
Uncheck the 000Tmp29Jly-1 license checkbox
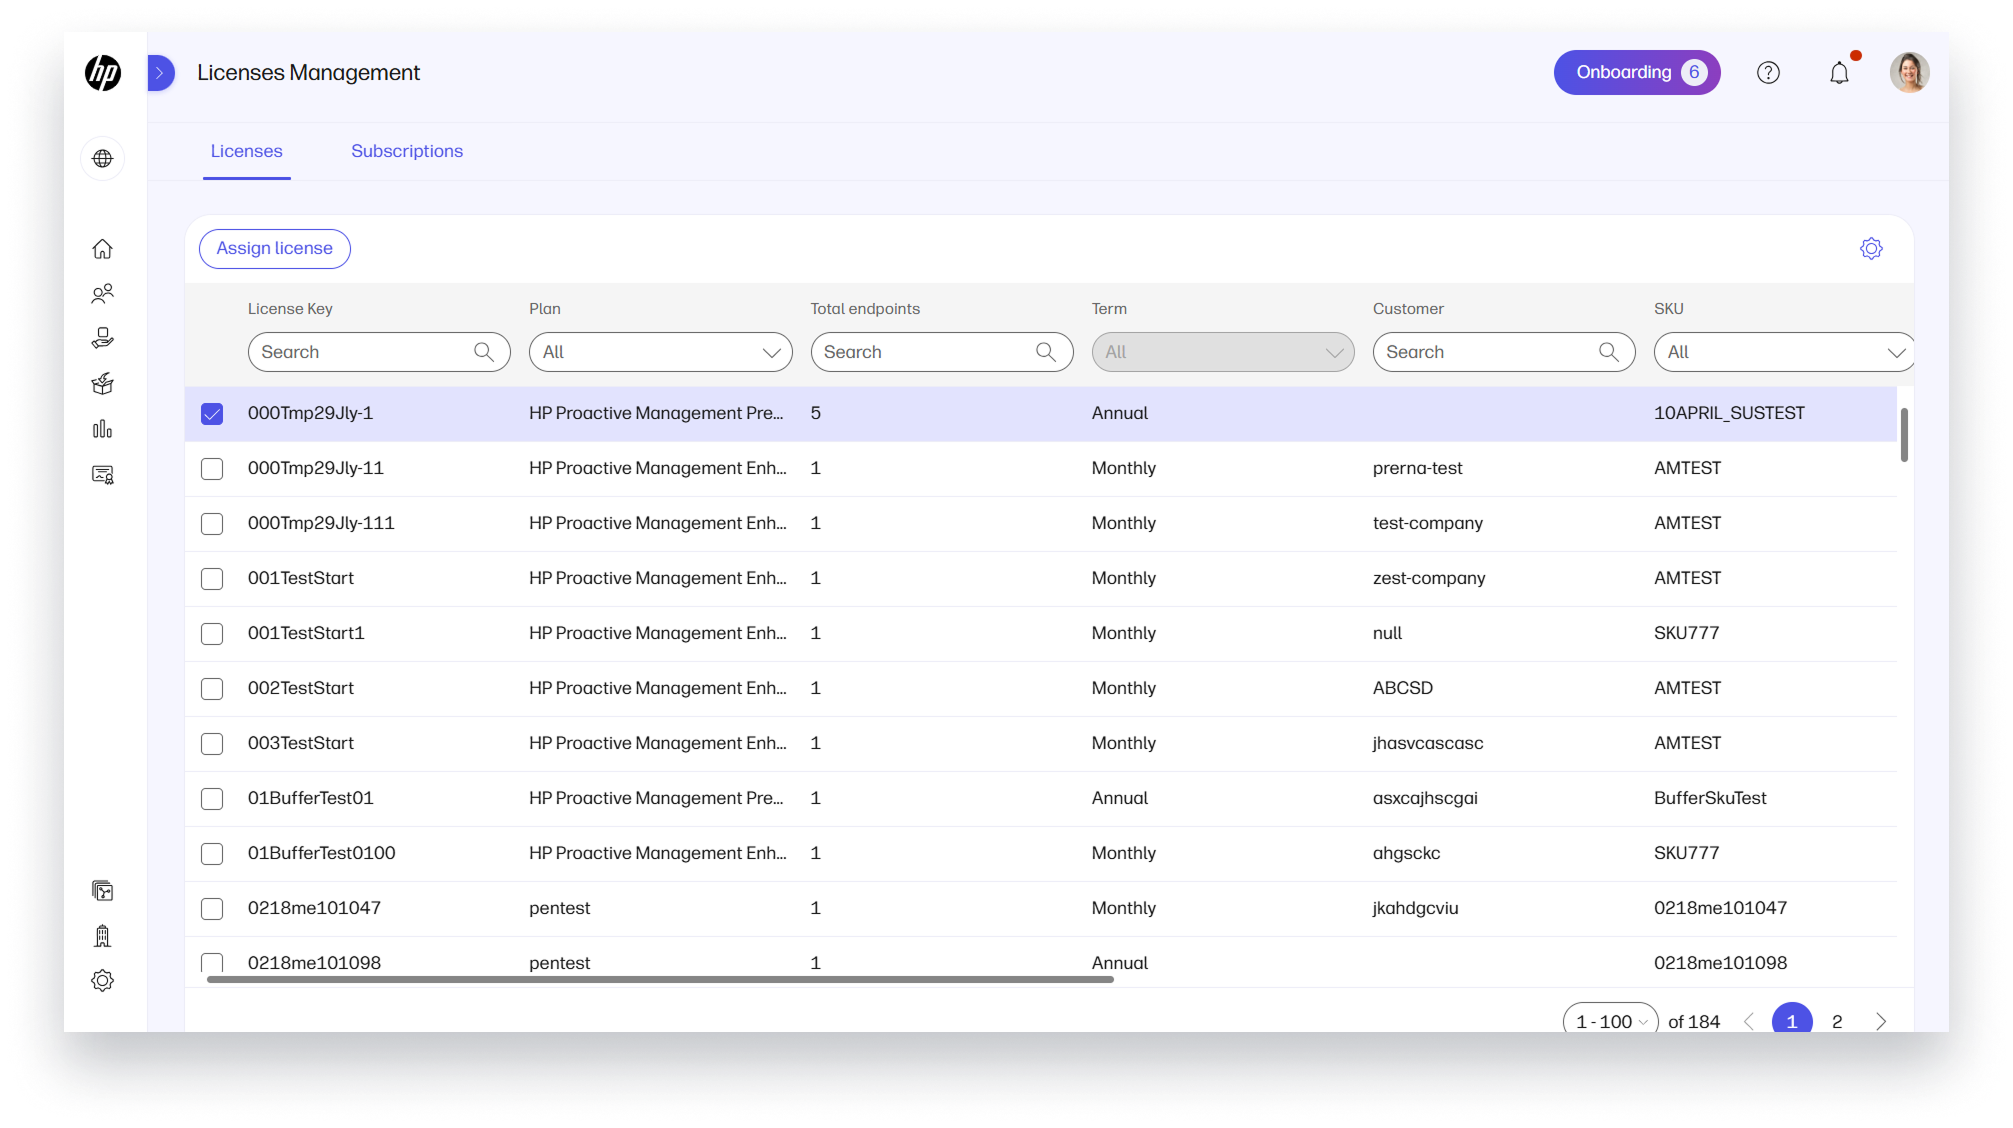212,414
